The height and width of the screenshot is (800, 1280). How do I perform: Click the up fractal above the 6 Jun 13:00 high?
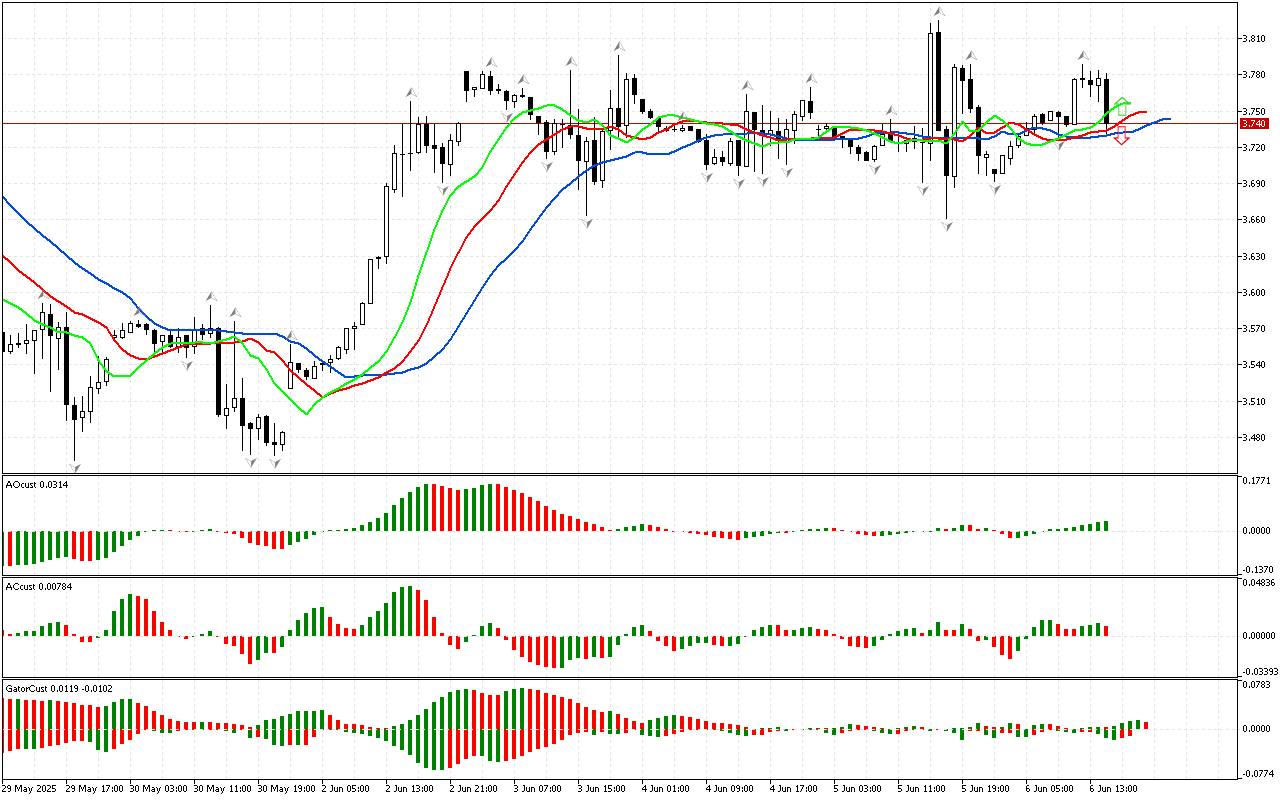(1083, 56)
